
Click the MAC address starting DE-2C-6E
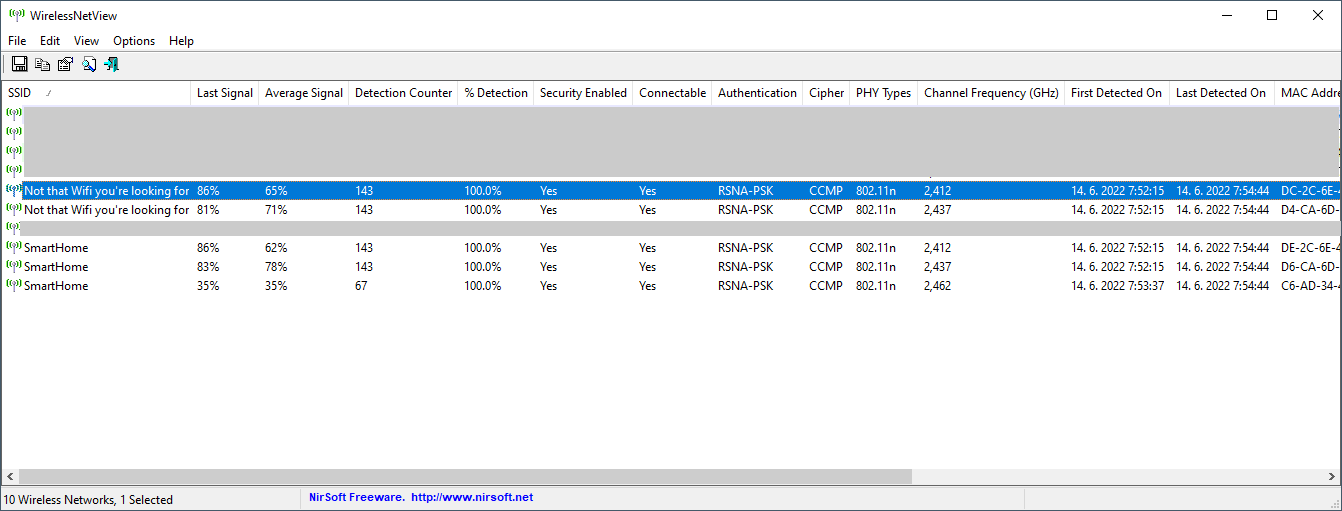pos(1310,247)
